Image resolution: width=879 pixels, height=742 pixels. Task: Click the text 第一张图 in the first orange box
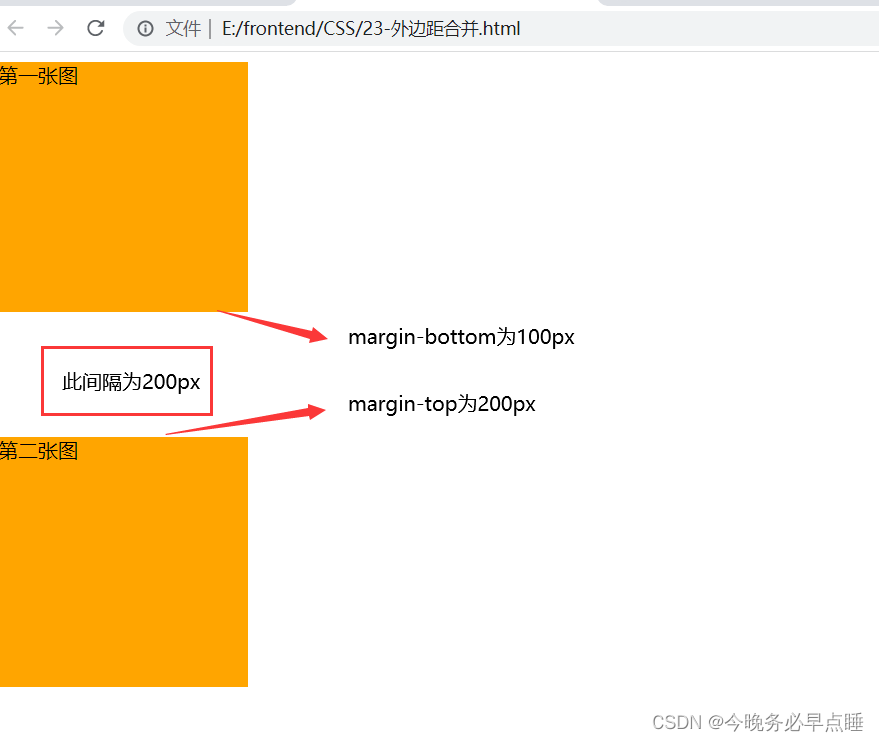tap(39, 76)
